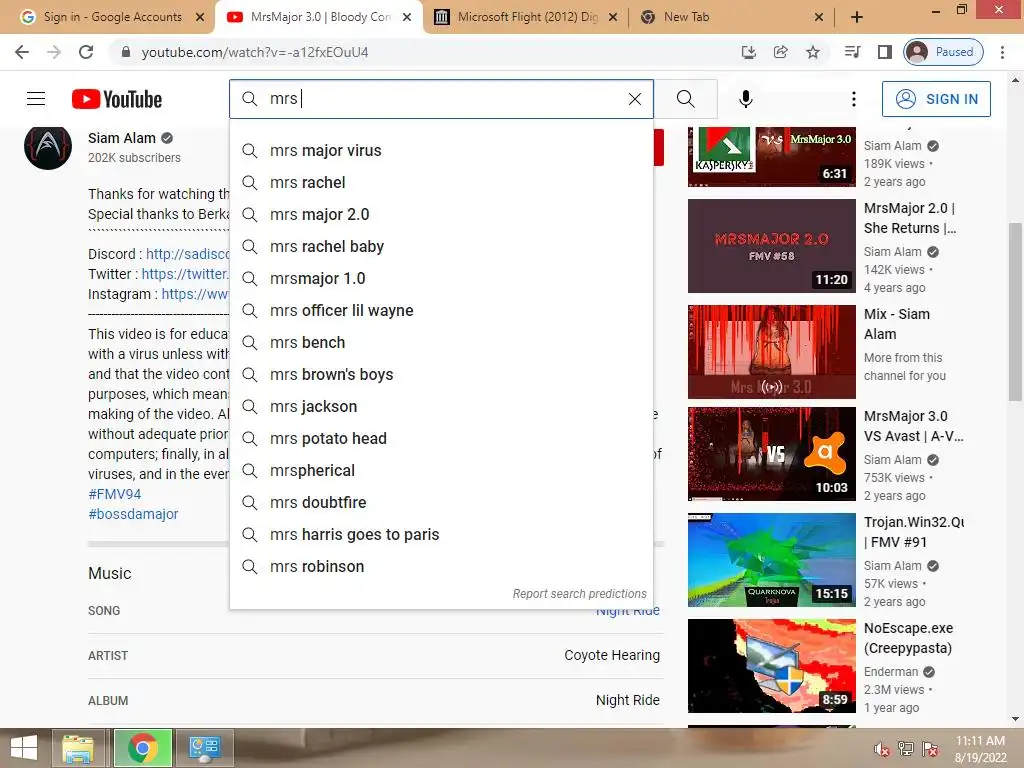The height and width of the screenshot is (768, 1024).
Task: Start voice search with the microphone icon
Action: [x=745, y=99]
